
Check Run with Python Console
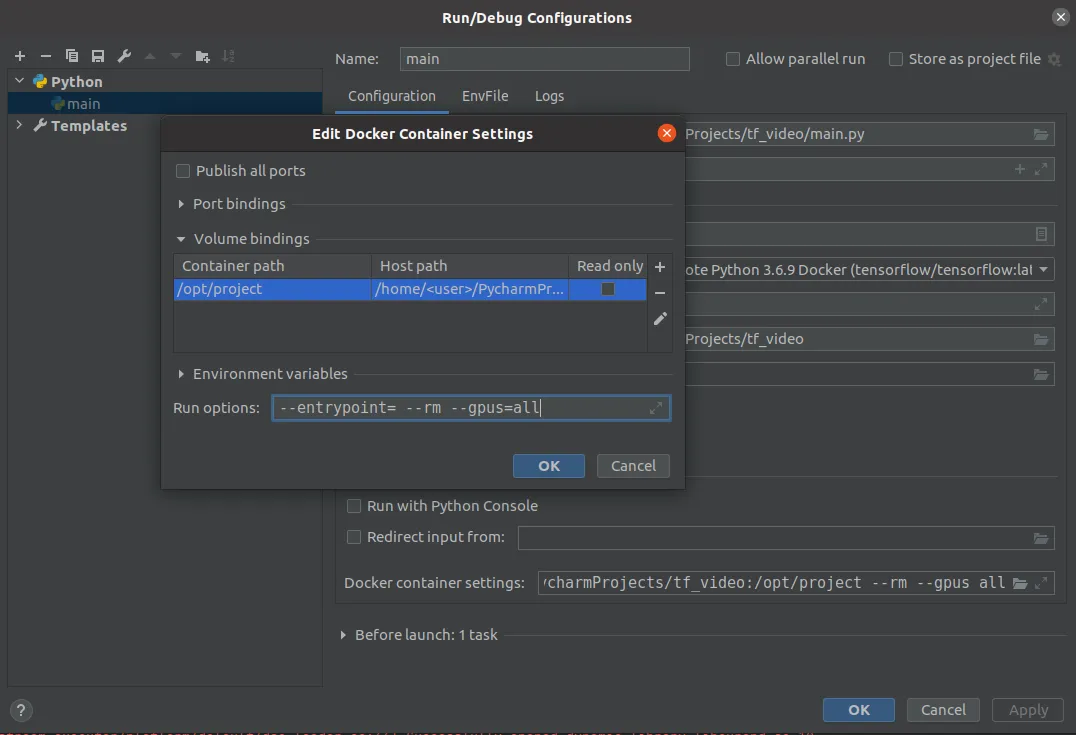354,506
